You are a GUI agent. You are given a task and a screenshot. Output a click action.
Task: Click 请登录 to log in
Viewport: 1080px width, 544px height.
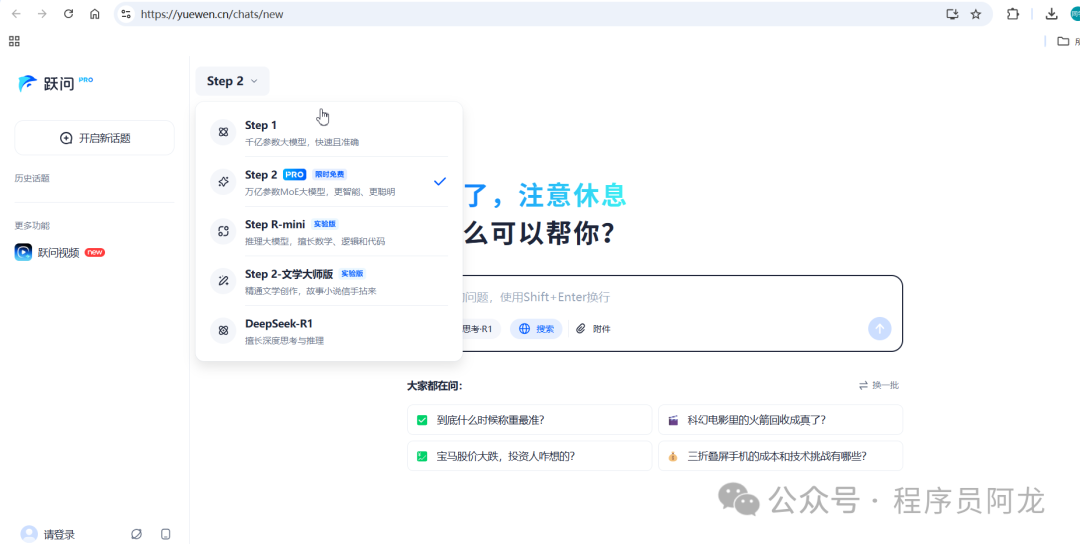pyautogui.click(x=59, y=534)
